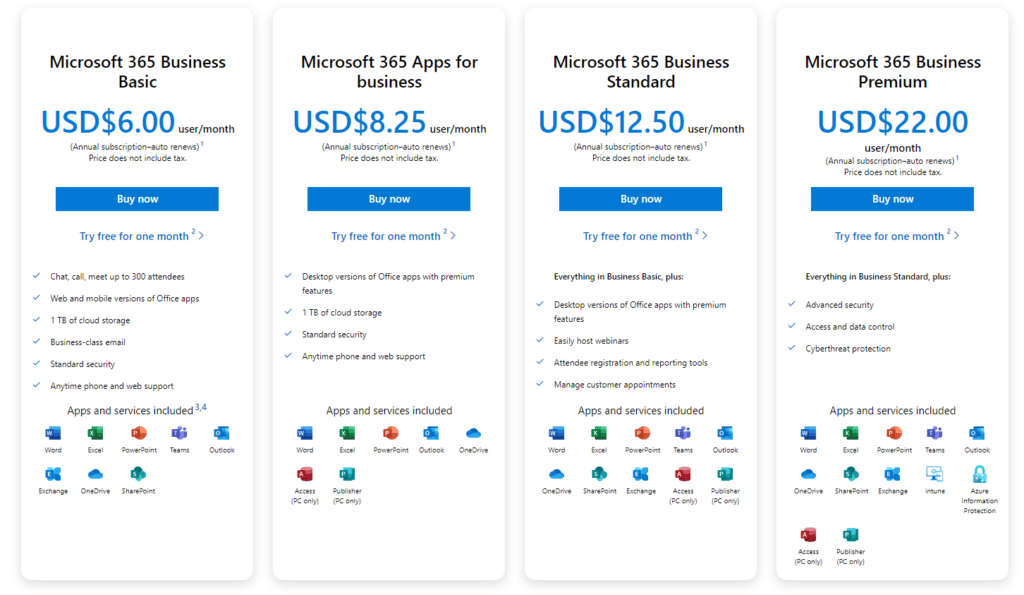
Task: Click chevron beside Try free under Apps for business
Action: (x=453, y=236)
